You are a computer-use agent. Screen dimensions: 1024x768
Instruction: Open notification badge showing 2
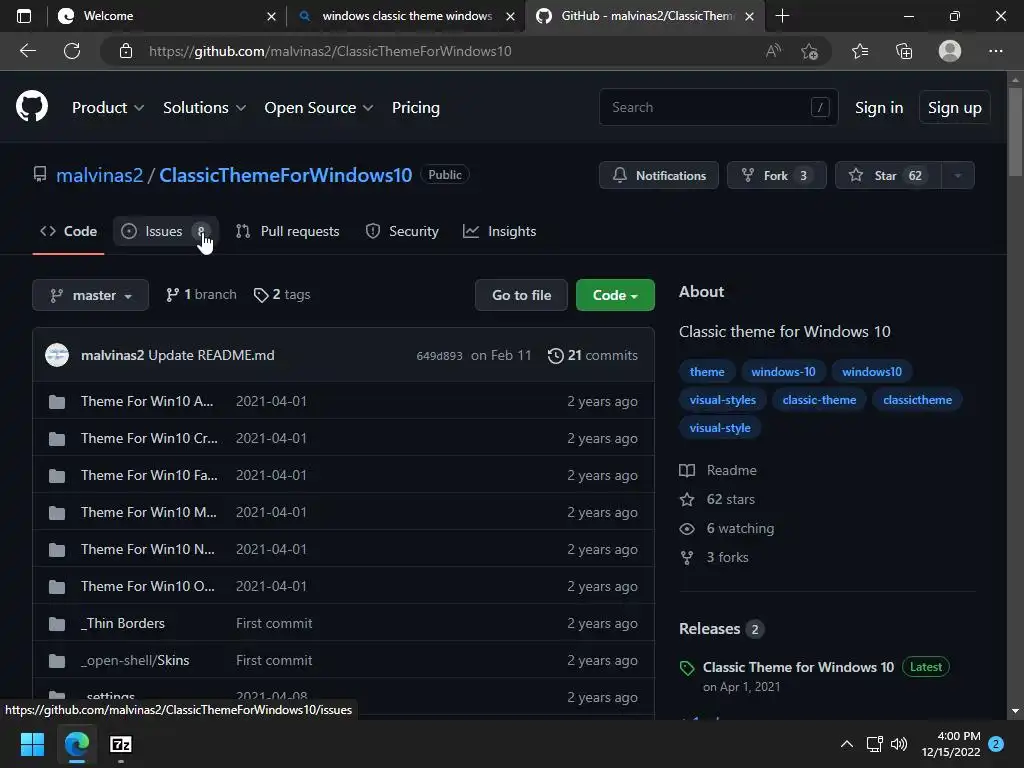coord(996,744)
